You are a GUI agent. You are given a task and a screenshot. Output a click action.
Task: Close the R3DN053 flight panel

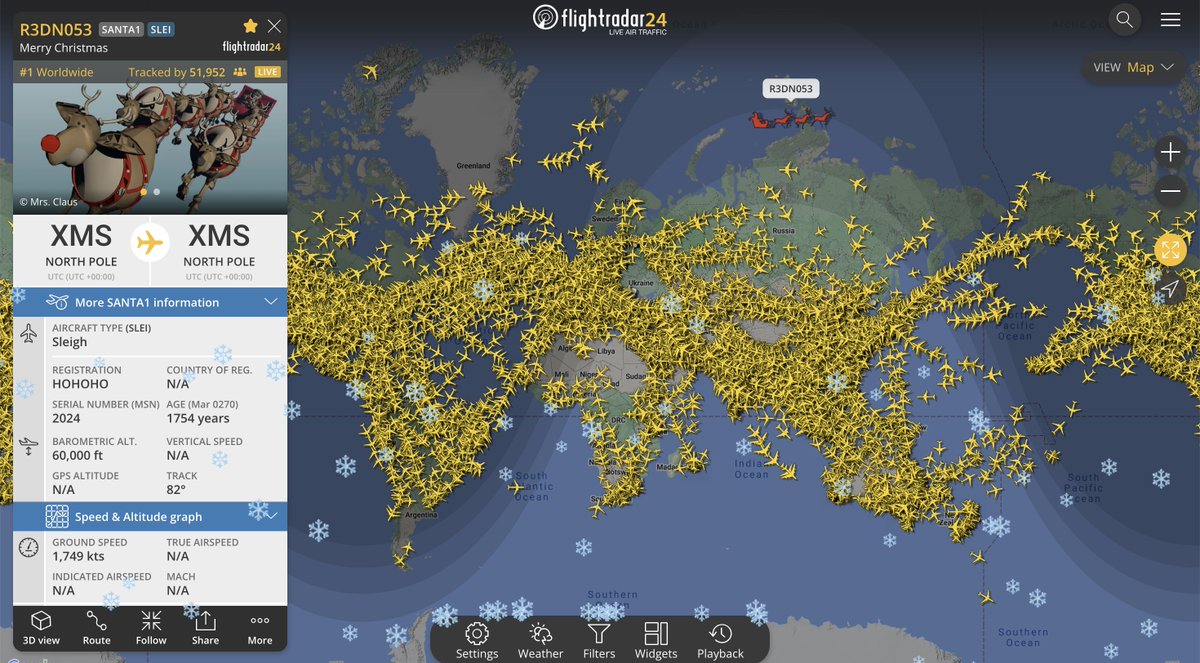click(274, 26)
